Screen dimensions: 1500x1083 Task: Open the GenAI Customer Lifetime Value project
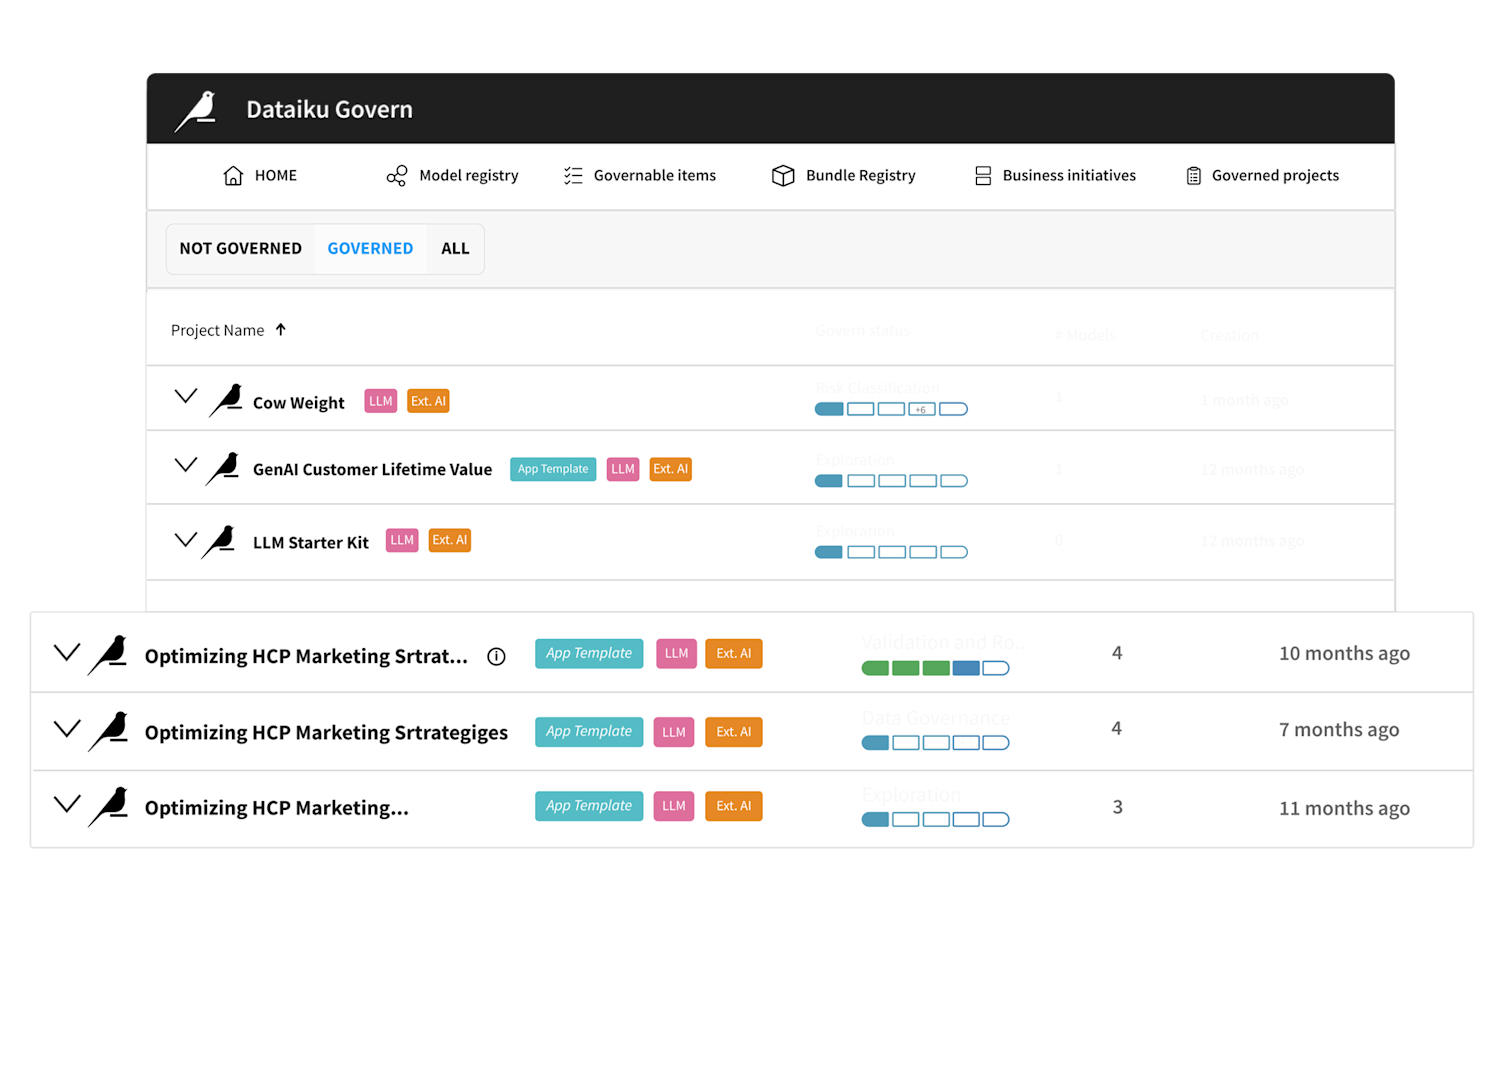point(372,469)
